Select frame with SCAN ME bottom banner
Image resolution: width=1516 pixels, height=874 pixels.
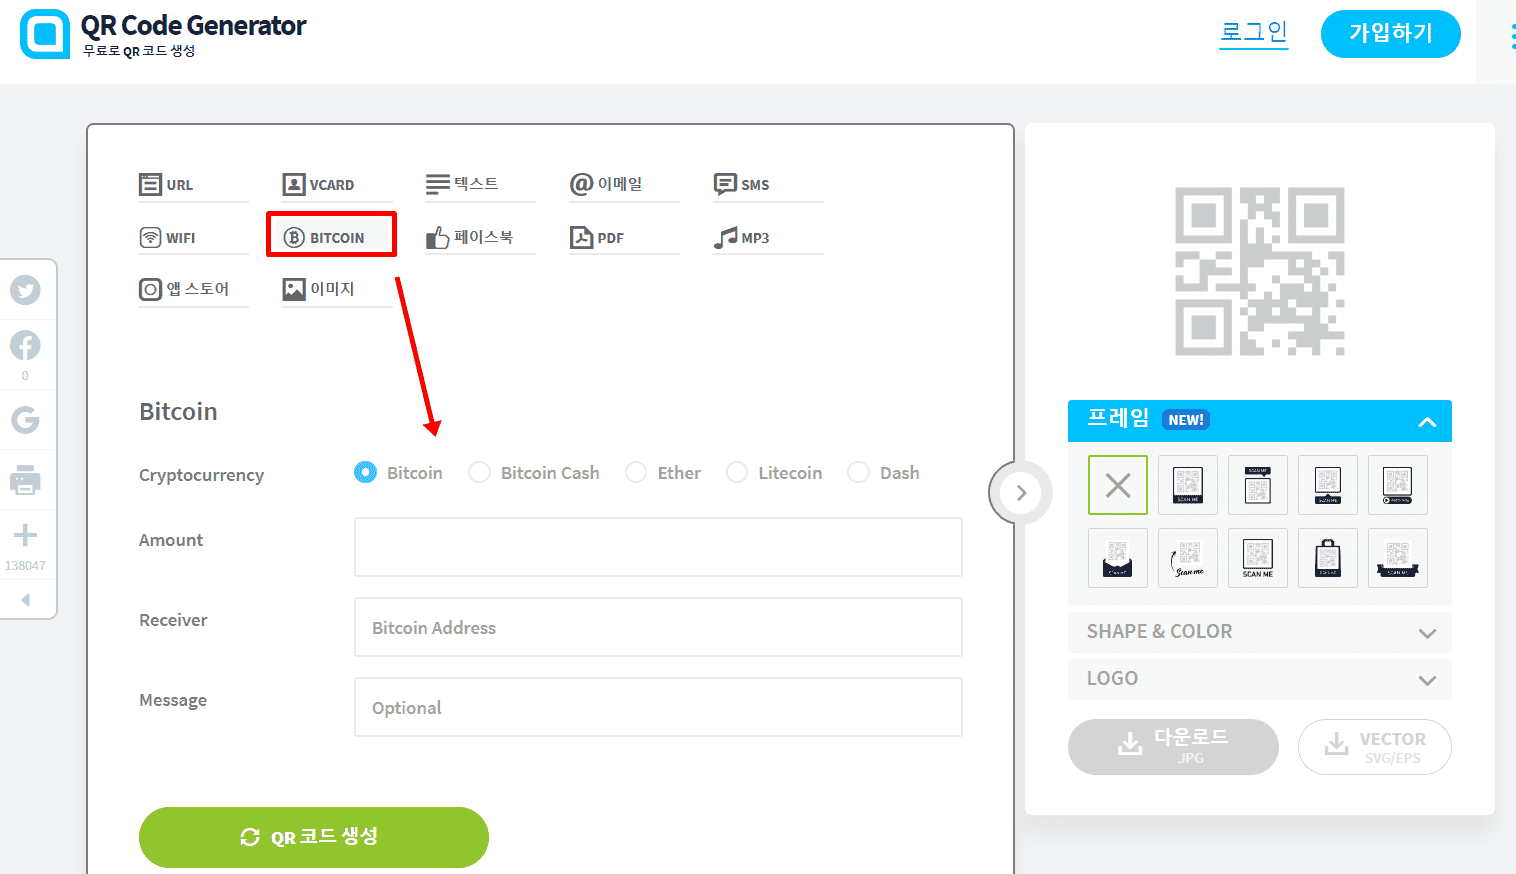1188,485
